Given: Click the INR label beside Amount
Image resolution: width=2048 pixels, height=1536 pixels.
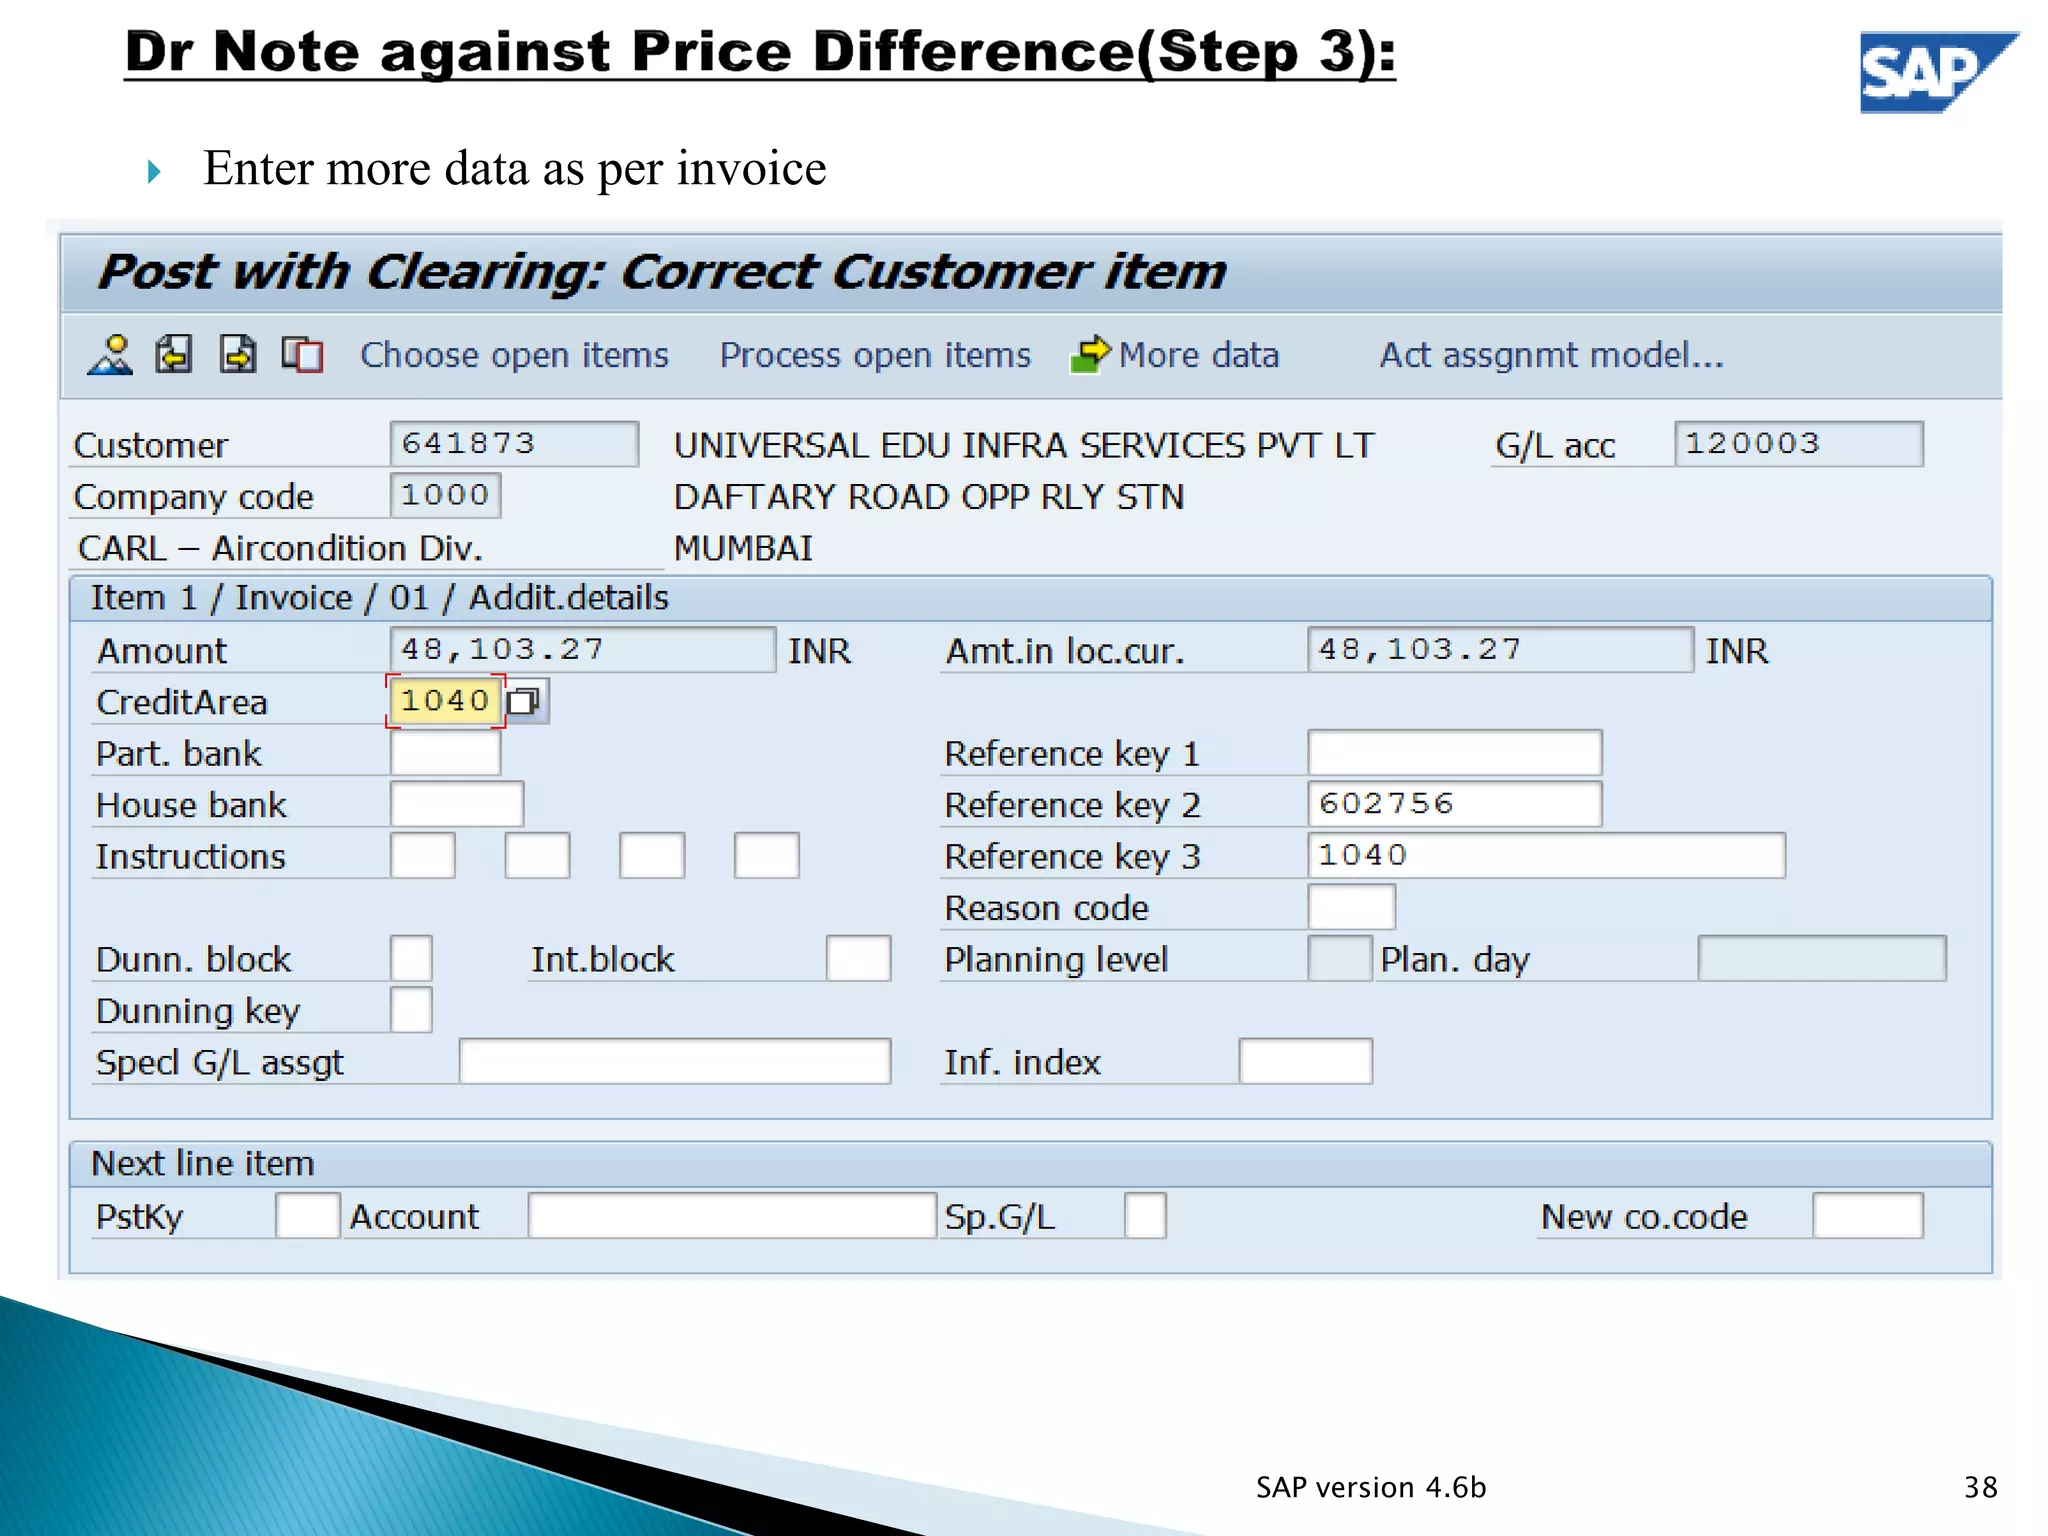Looking at the screenshot, I should (819, 652).
